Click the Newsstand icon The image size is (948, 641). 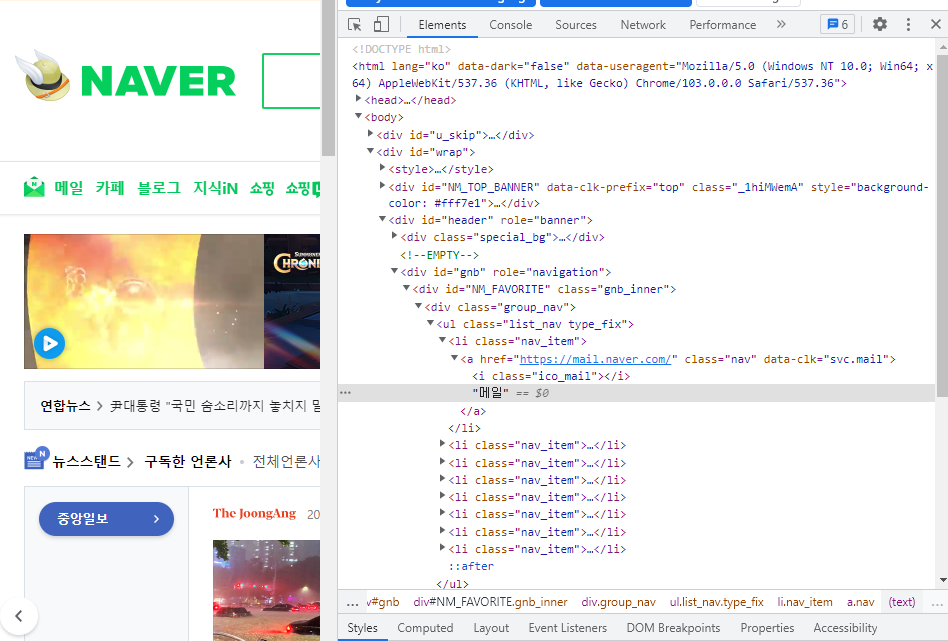[36, 458]
